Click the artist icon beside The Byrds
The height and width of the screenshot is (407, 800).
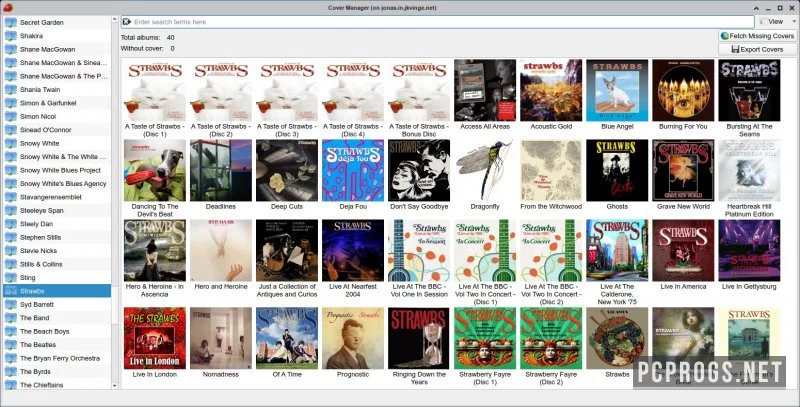click(x=11, y=372)
